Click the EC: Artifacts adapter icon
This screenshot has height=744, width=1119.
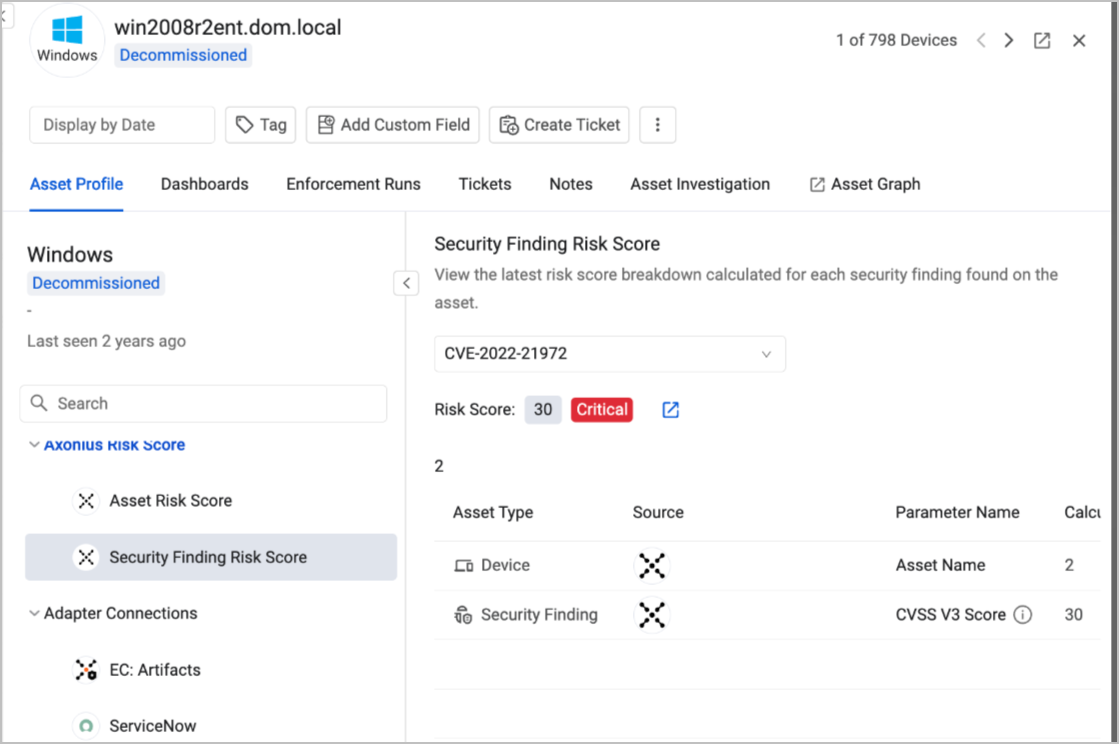tap(86, 670)
